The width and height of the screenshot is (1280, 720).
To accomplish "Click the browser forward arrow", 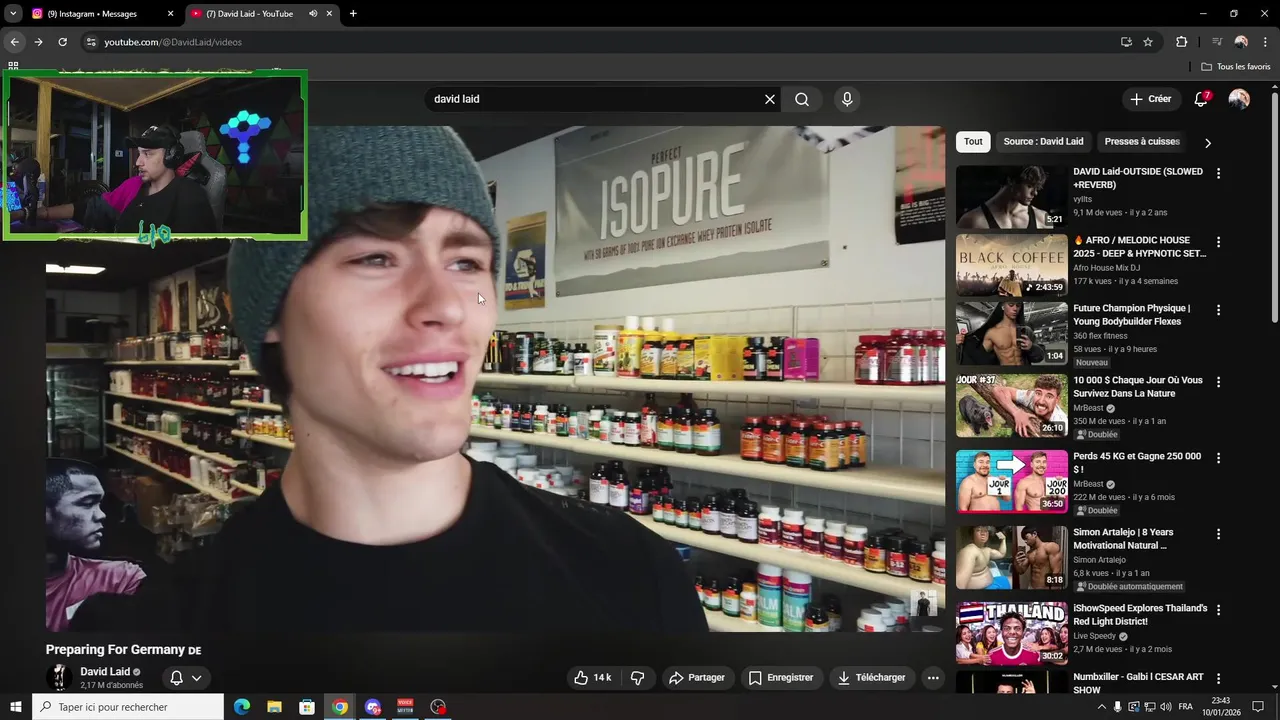I will [x=38, y=42].
